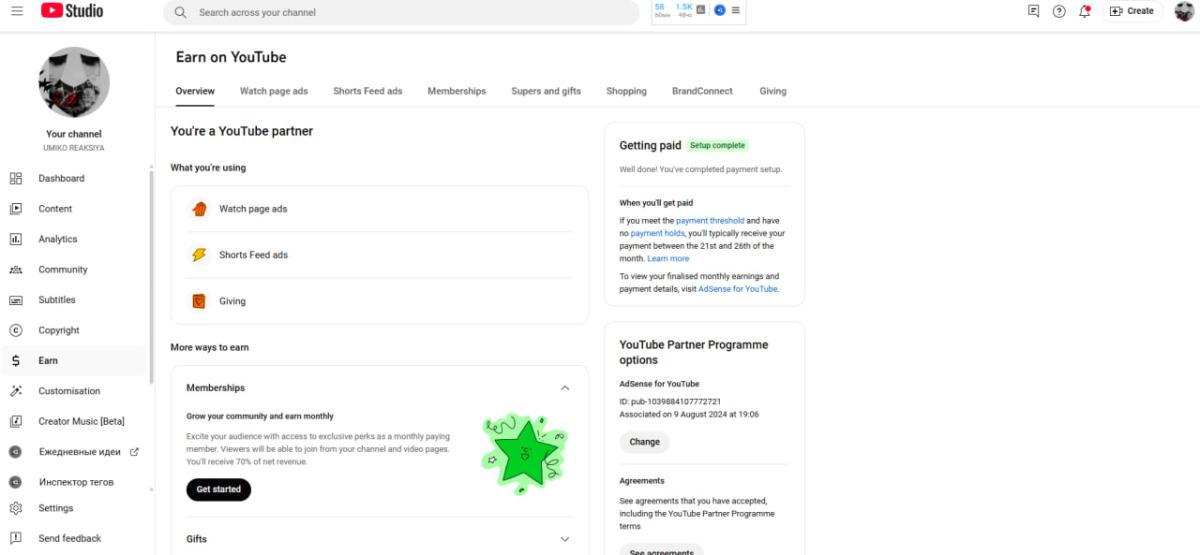
Task: Open Инспектор тегов in the sidebar
Action: point(76,482)
